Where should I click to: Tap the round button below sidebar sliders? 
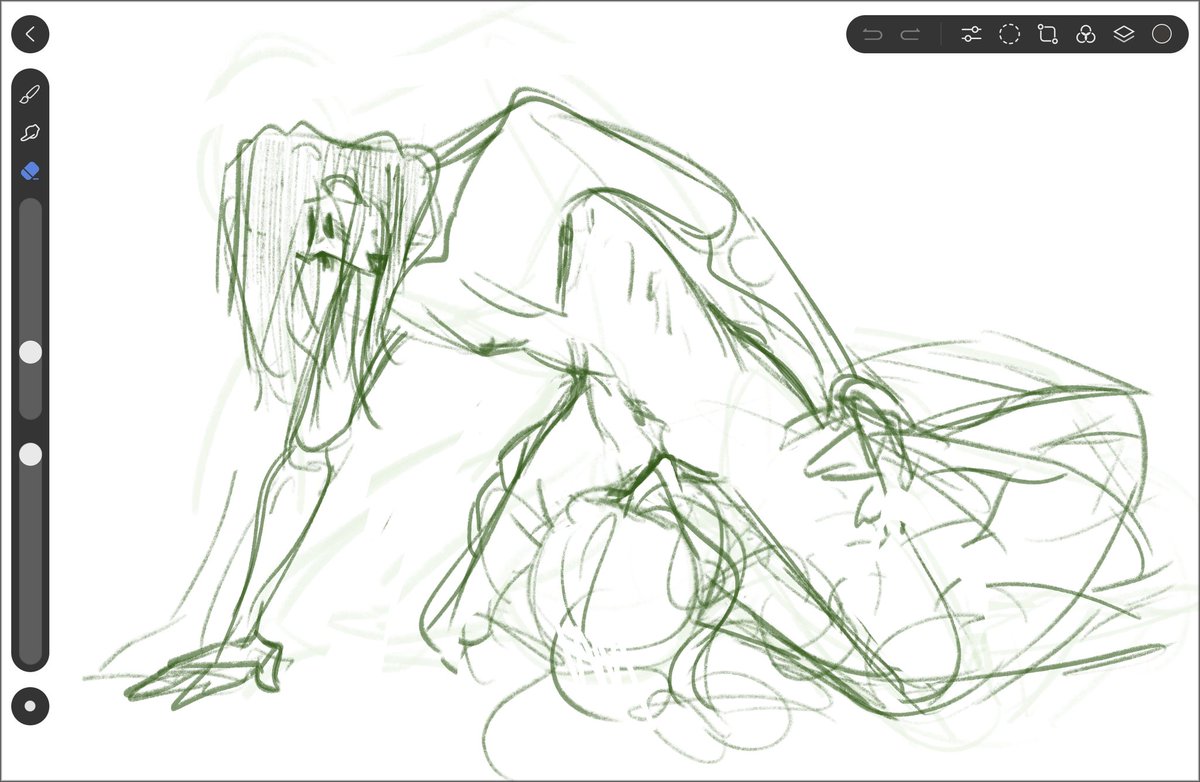30,706
